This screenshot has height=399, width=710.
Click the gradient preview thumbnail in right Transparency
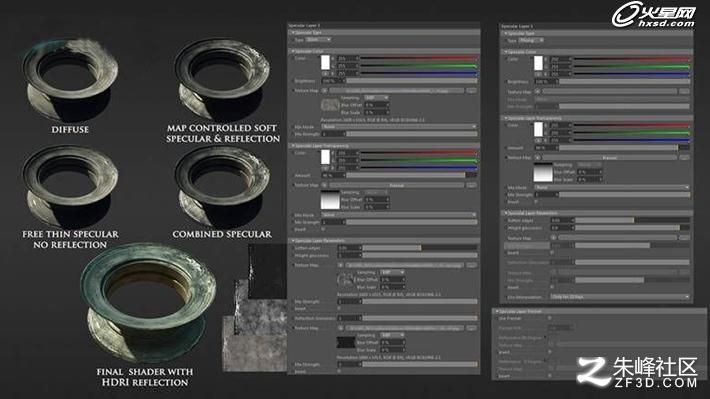[543, 172]
